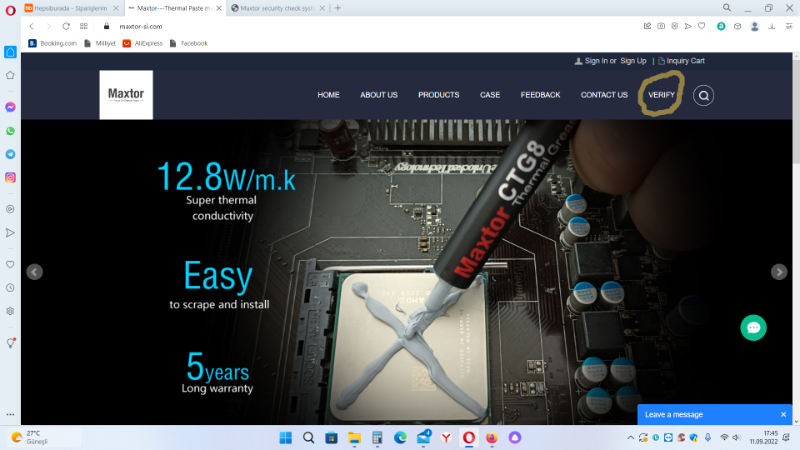Click the Sign Up link
Screen dimensions: 800x450
[x=633, y=61]
